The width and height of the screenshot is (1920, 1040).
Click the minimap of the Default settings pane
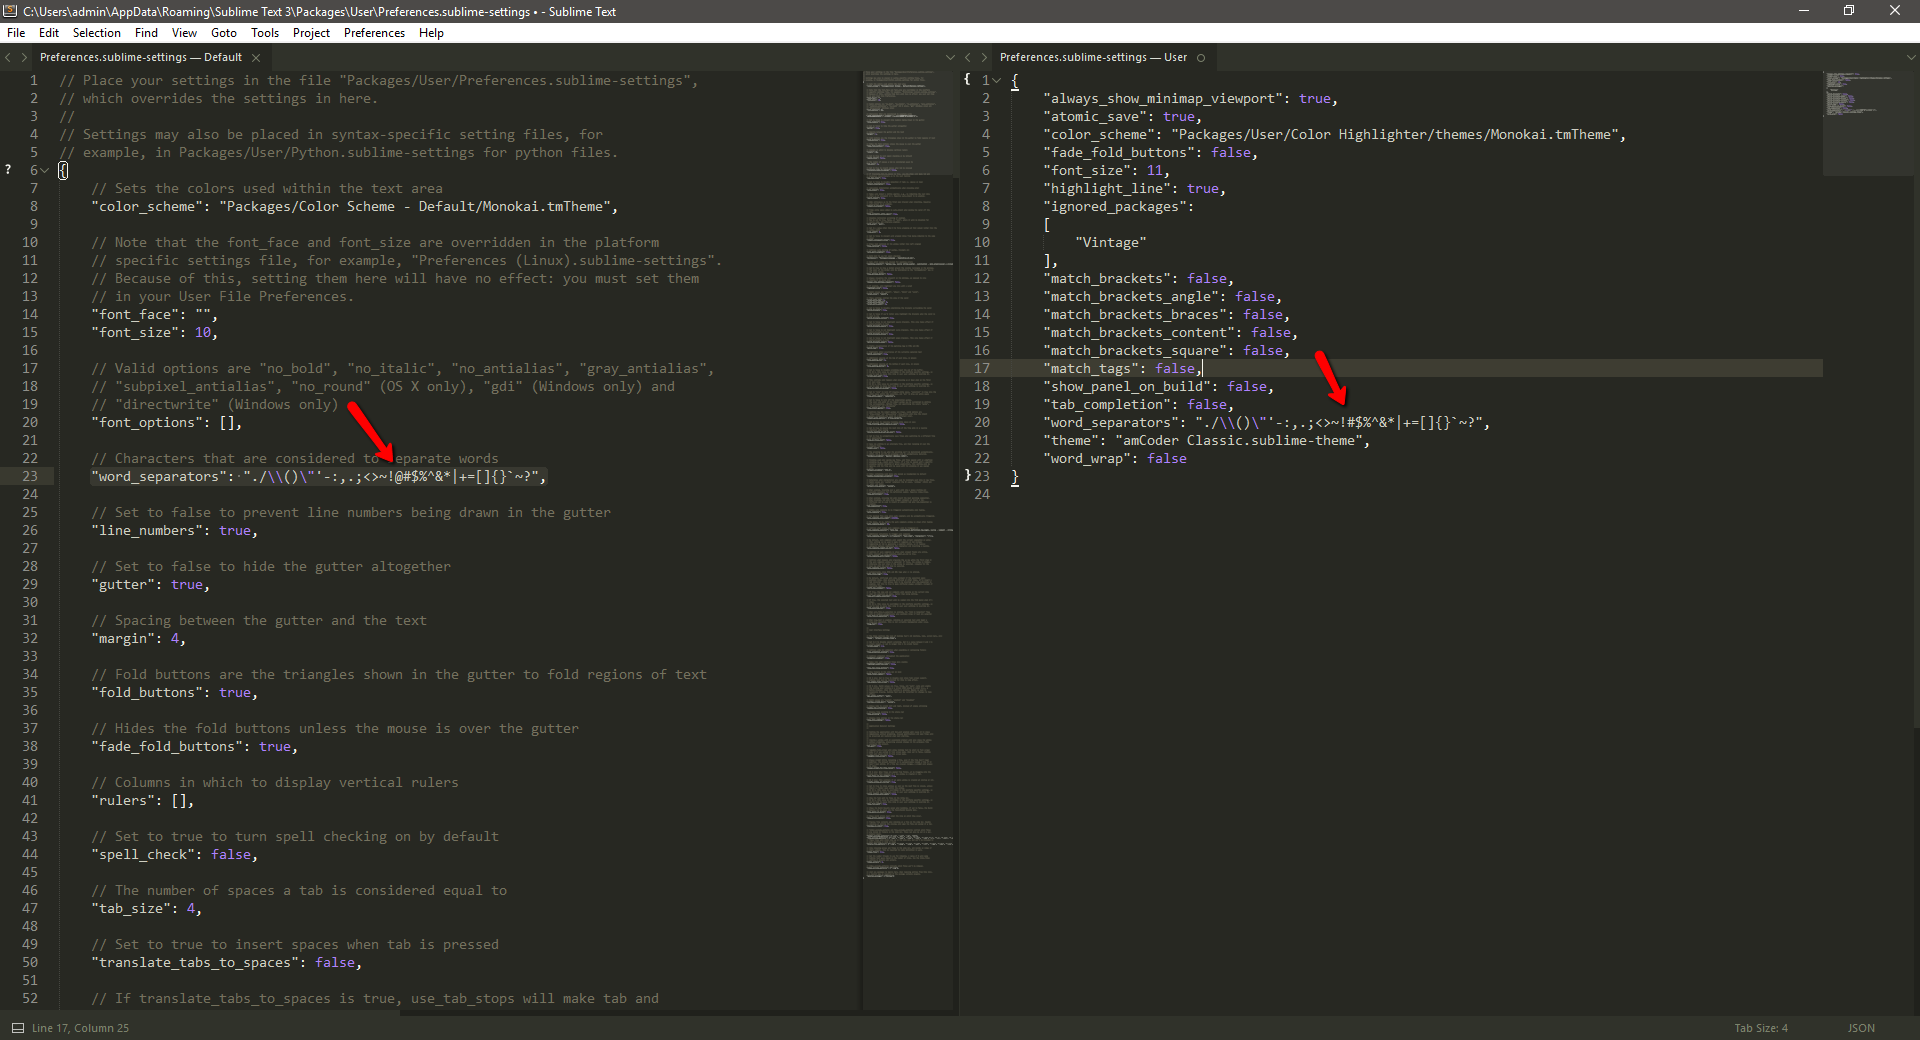point(909,475)
